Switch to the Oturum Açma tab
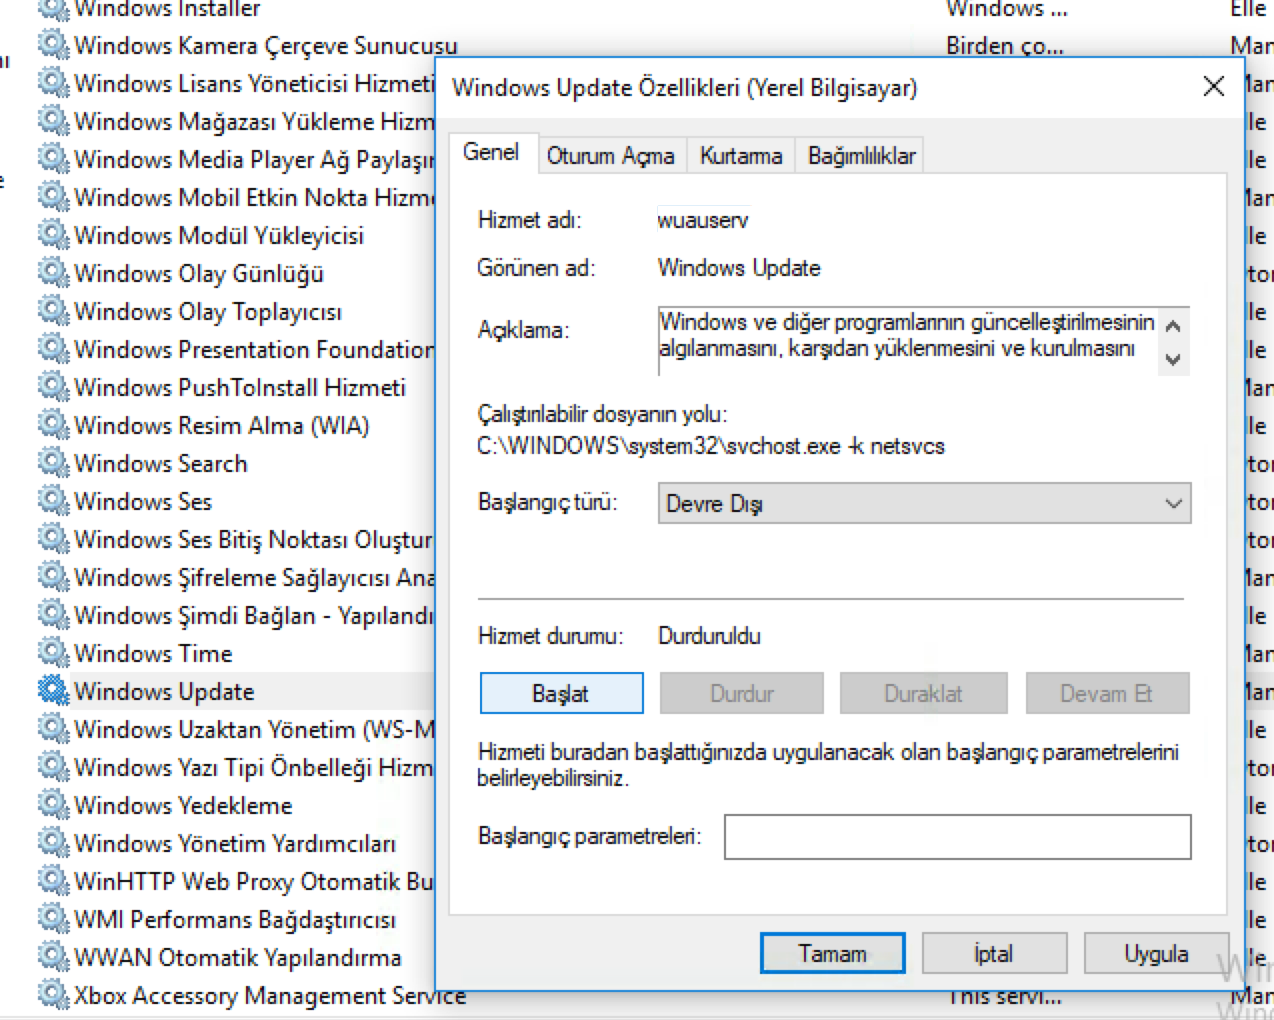Screen dimensions: 1274x1020 click(610, 156)
